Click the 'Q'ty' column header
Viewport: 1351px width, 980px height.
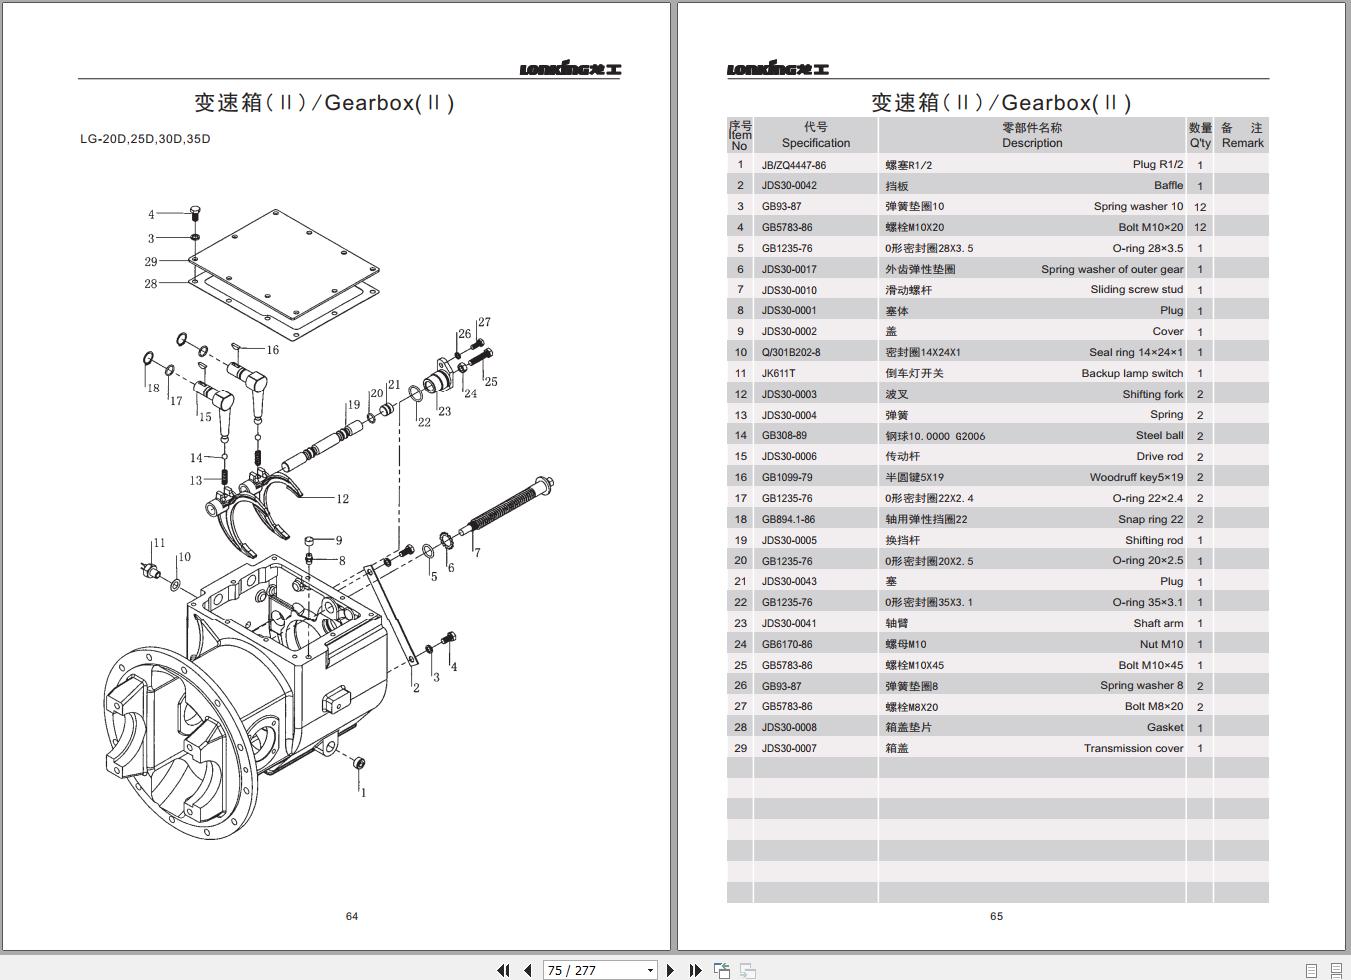click(1200, 143)
